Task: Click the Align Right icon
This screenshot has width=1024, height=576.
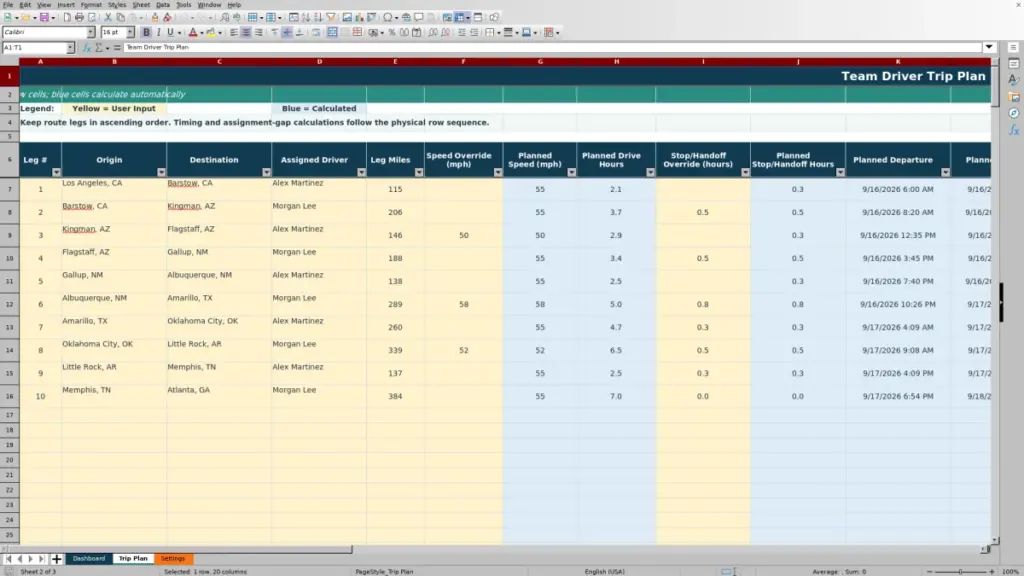Action: tap(259, 33)
